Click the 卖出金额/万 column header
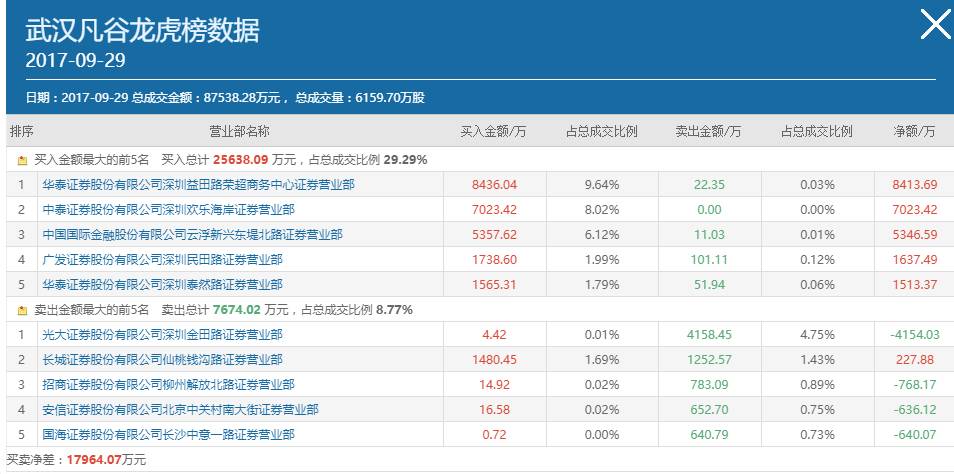 tap(708, 132)
